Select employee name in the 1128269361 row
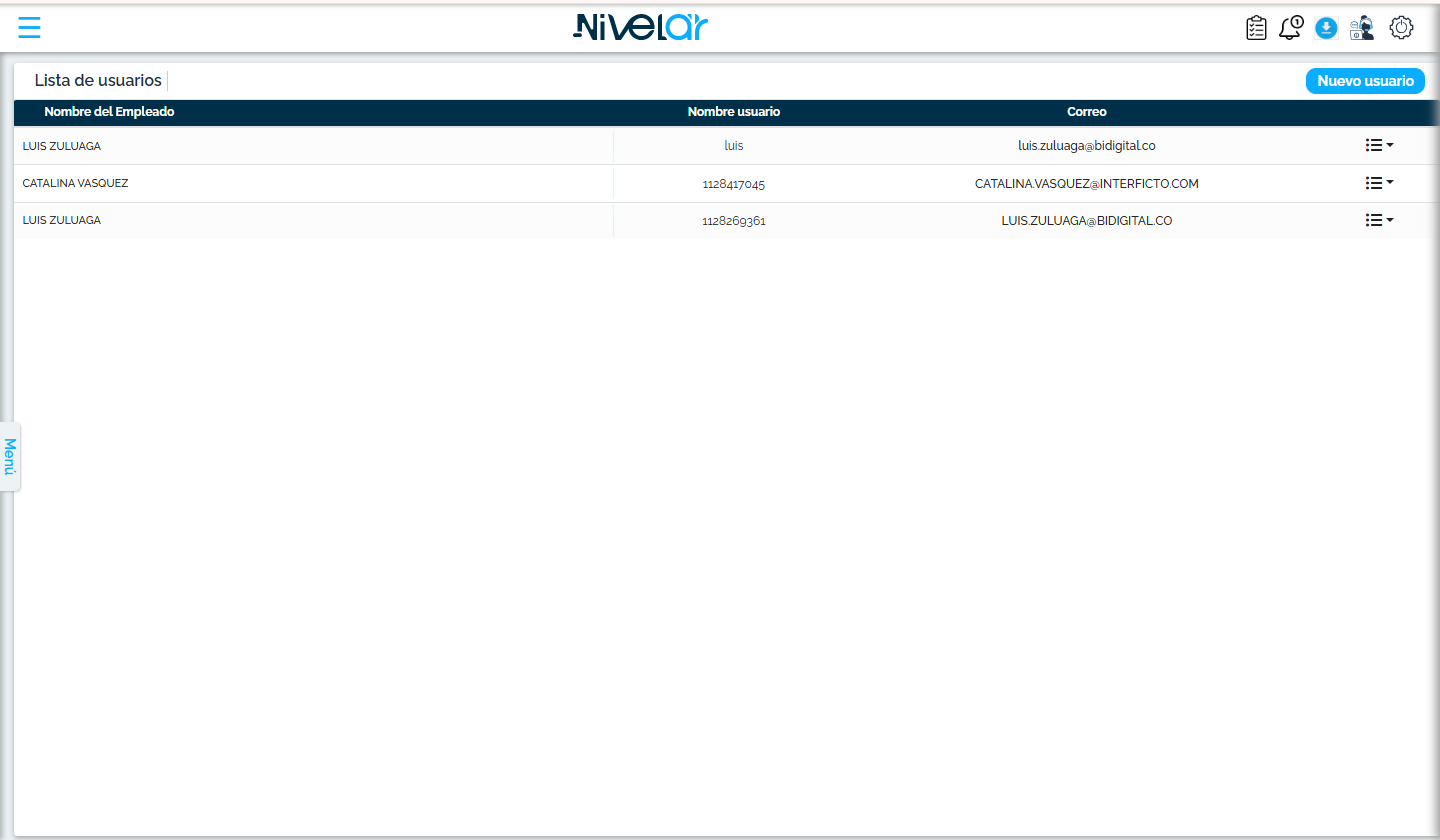Image resolution: width=1440 pixels, height=840 pixels. [x=62, y=220]
